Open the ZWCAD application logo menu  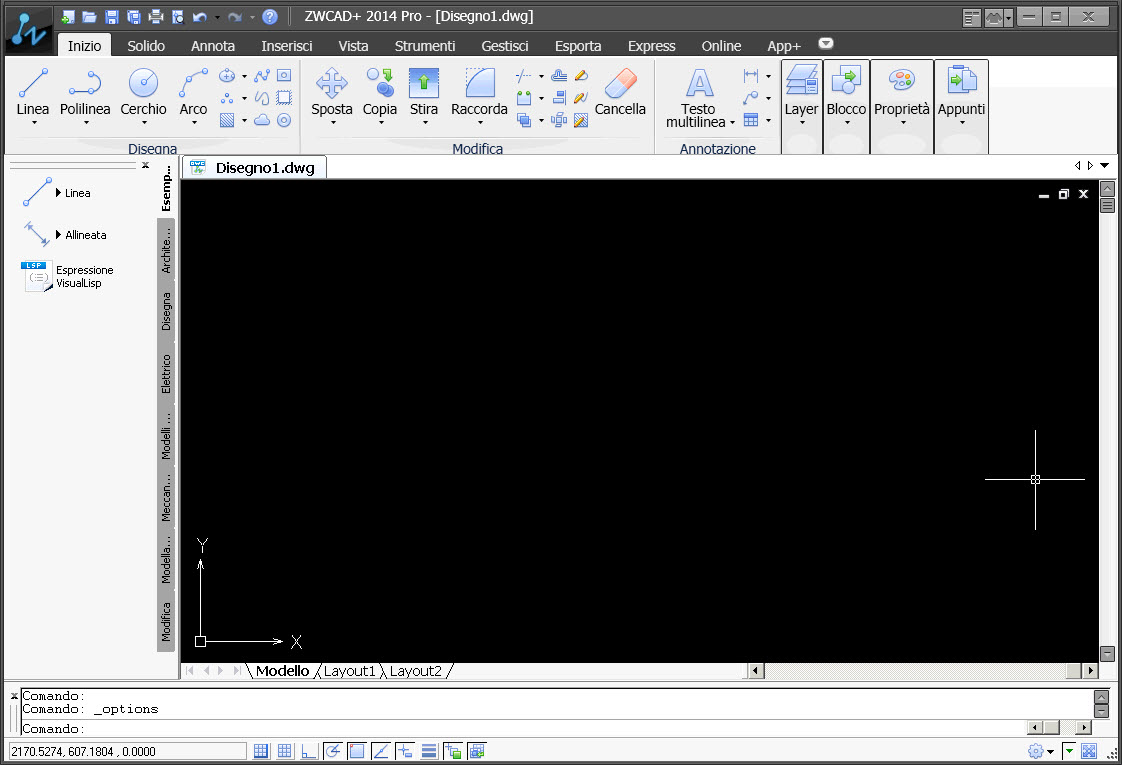[29, 31]
